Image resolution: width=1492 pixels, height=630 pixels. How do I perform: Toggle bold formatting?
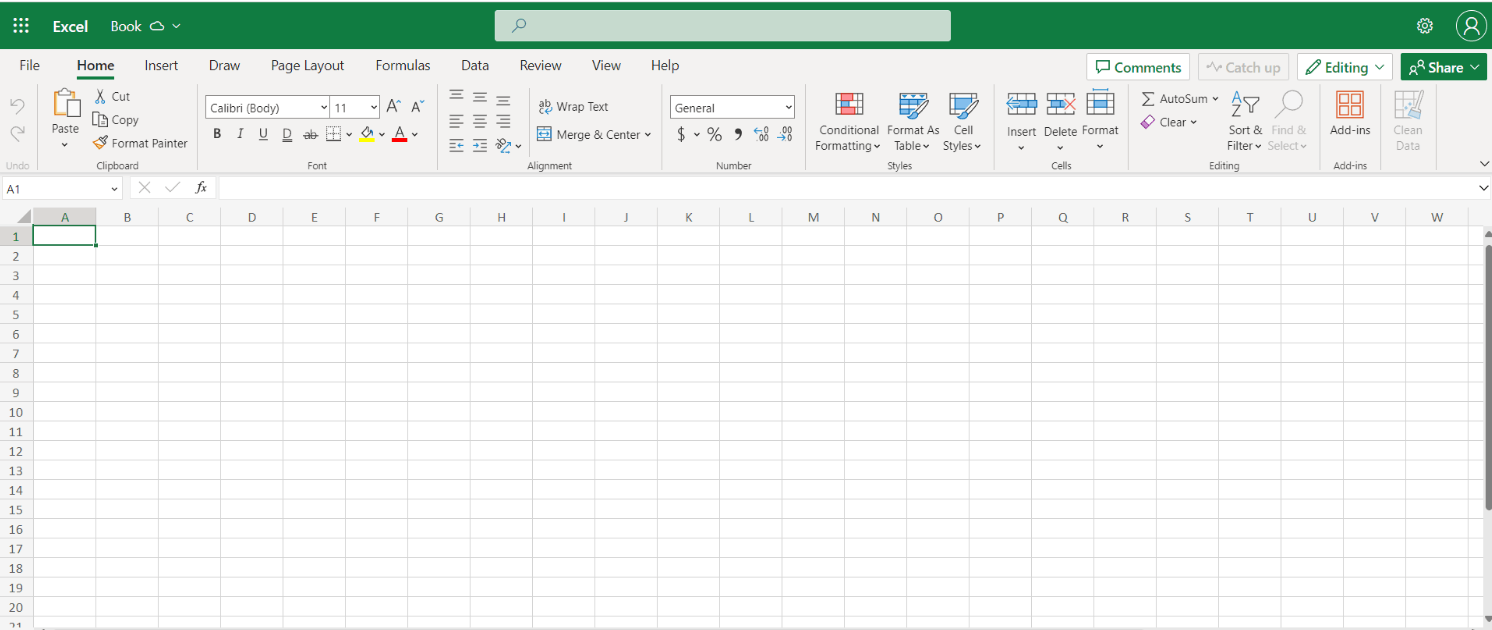coord(217,134)
